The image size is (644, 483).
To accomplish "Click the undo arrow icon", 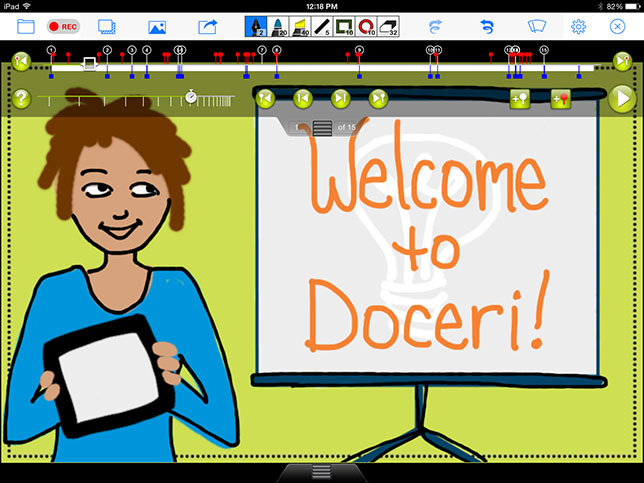I will (487, 27).
